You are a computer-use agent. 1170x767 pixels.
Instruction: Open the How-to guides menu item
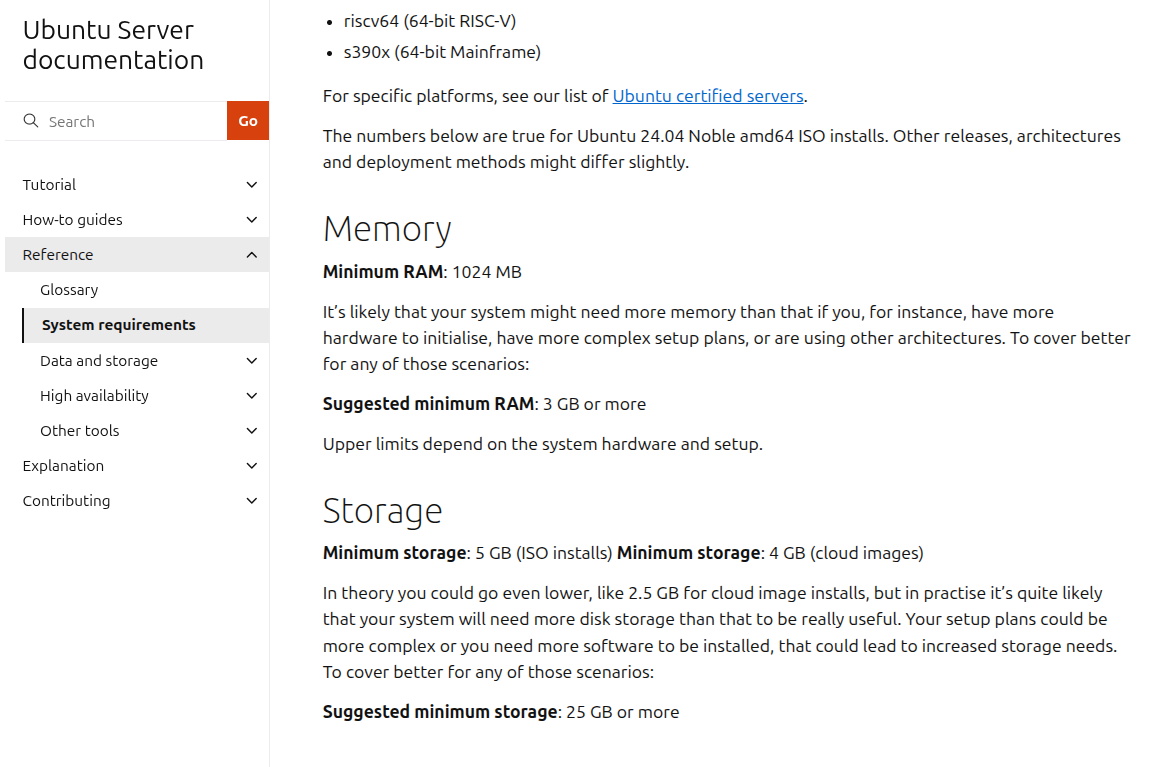pyautogui.click(x=72, y=220)
